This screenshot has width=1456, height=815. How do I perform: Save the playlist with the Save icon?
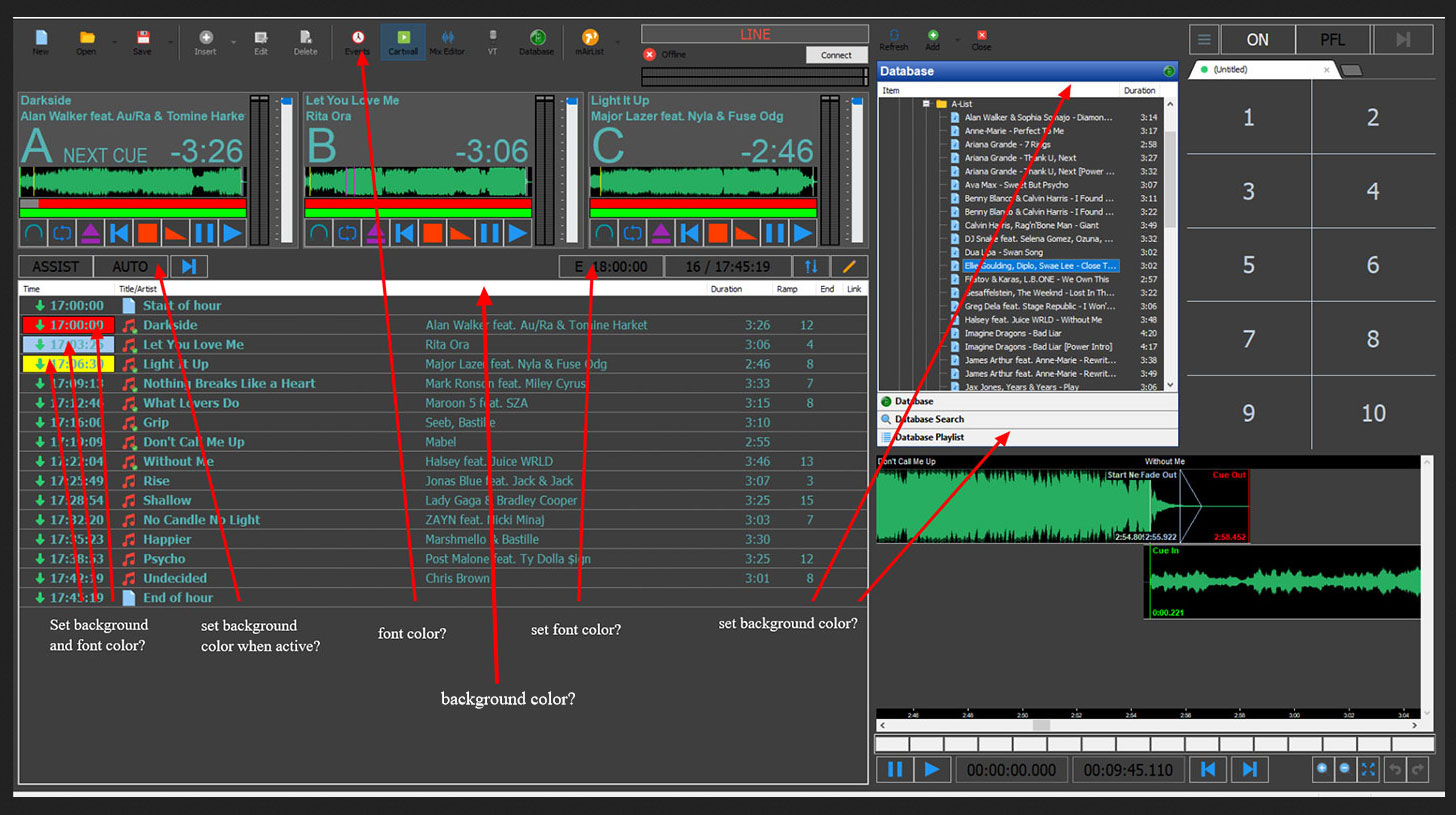143,42
